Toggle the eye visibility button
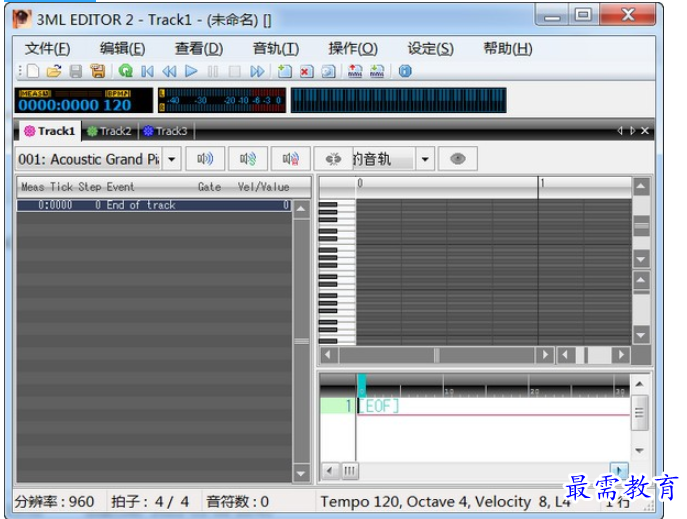Image resolution: width=687 pixels, height=519 pixels. [x=458, y=159]
